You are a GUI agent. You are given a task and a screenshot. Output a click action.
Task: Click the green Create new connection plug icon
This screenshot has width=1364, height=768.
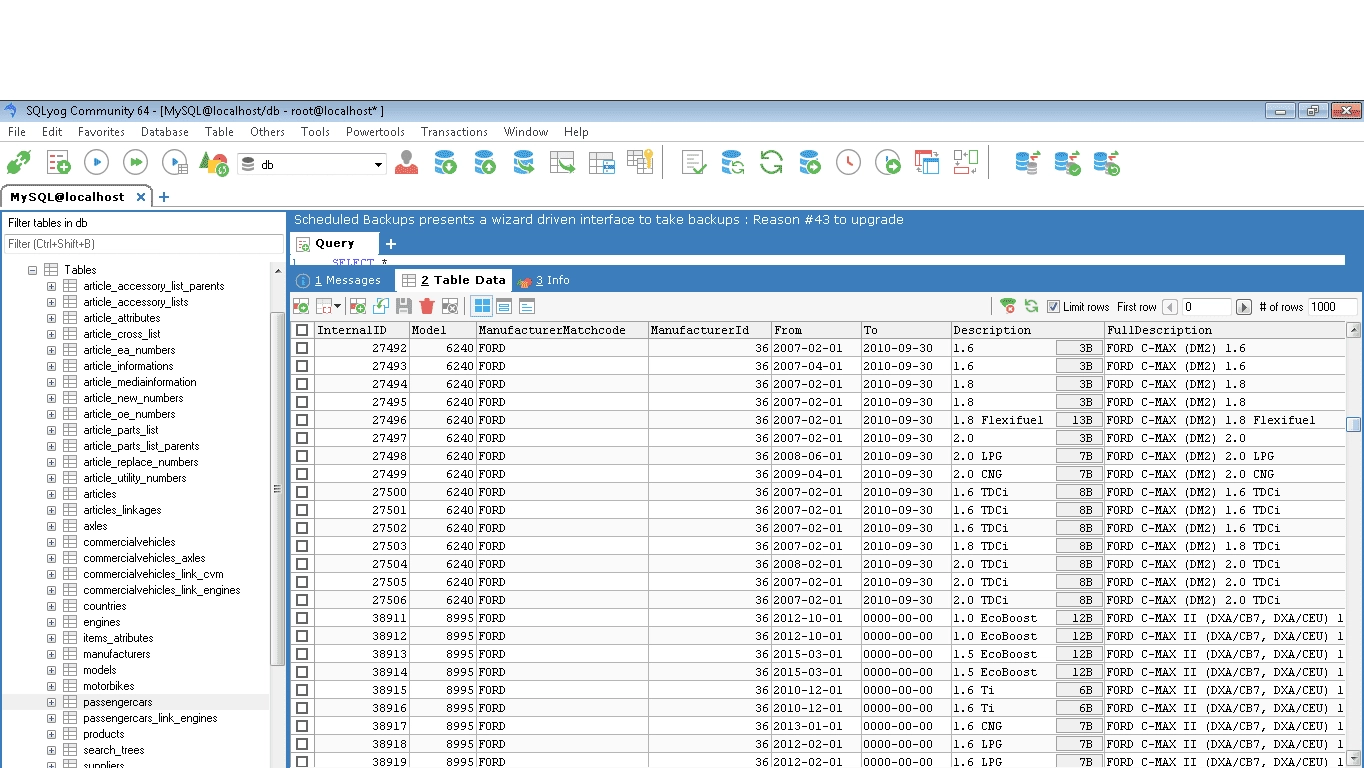coord(19,163)
